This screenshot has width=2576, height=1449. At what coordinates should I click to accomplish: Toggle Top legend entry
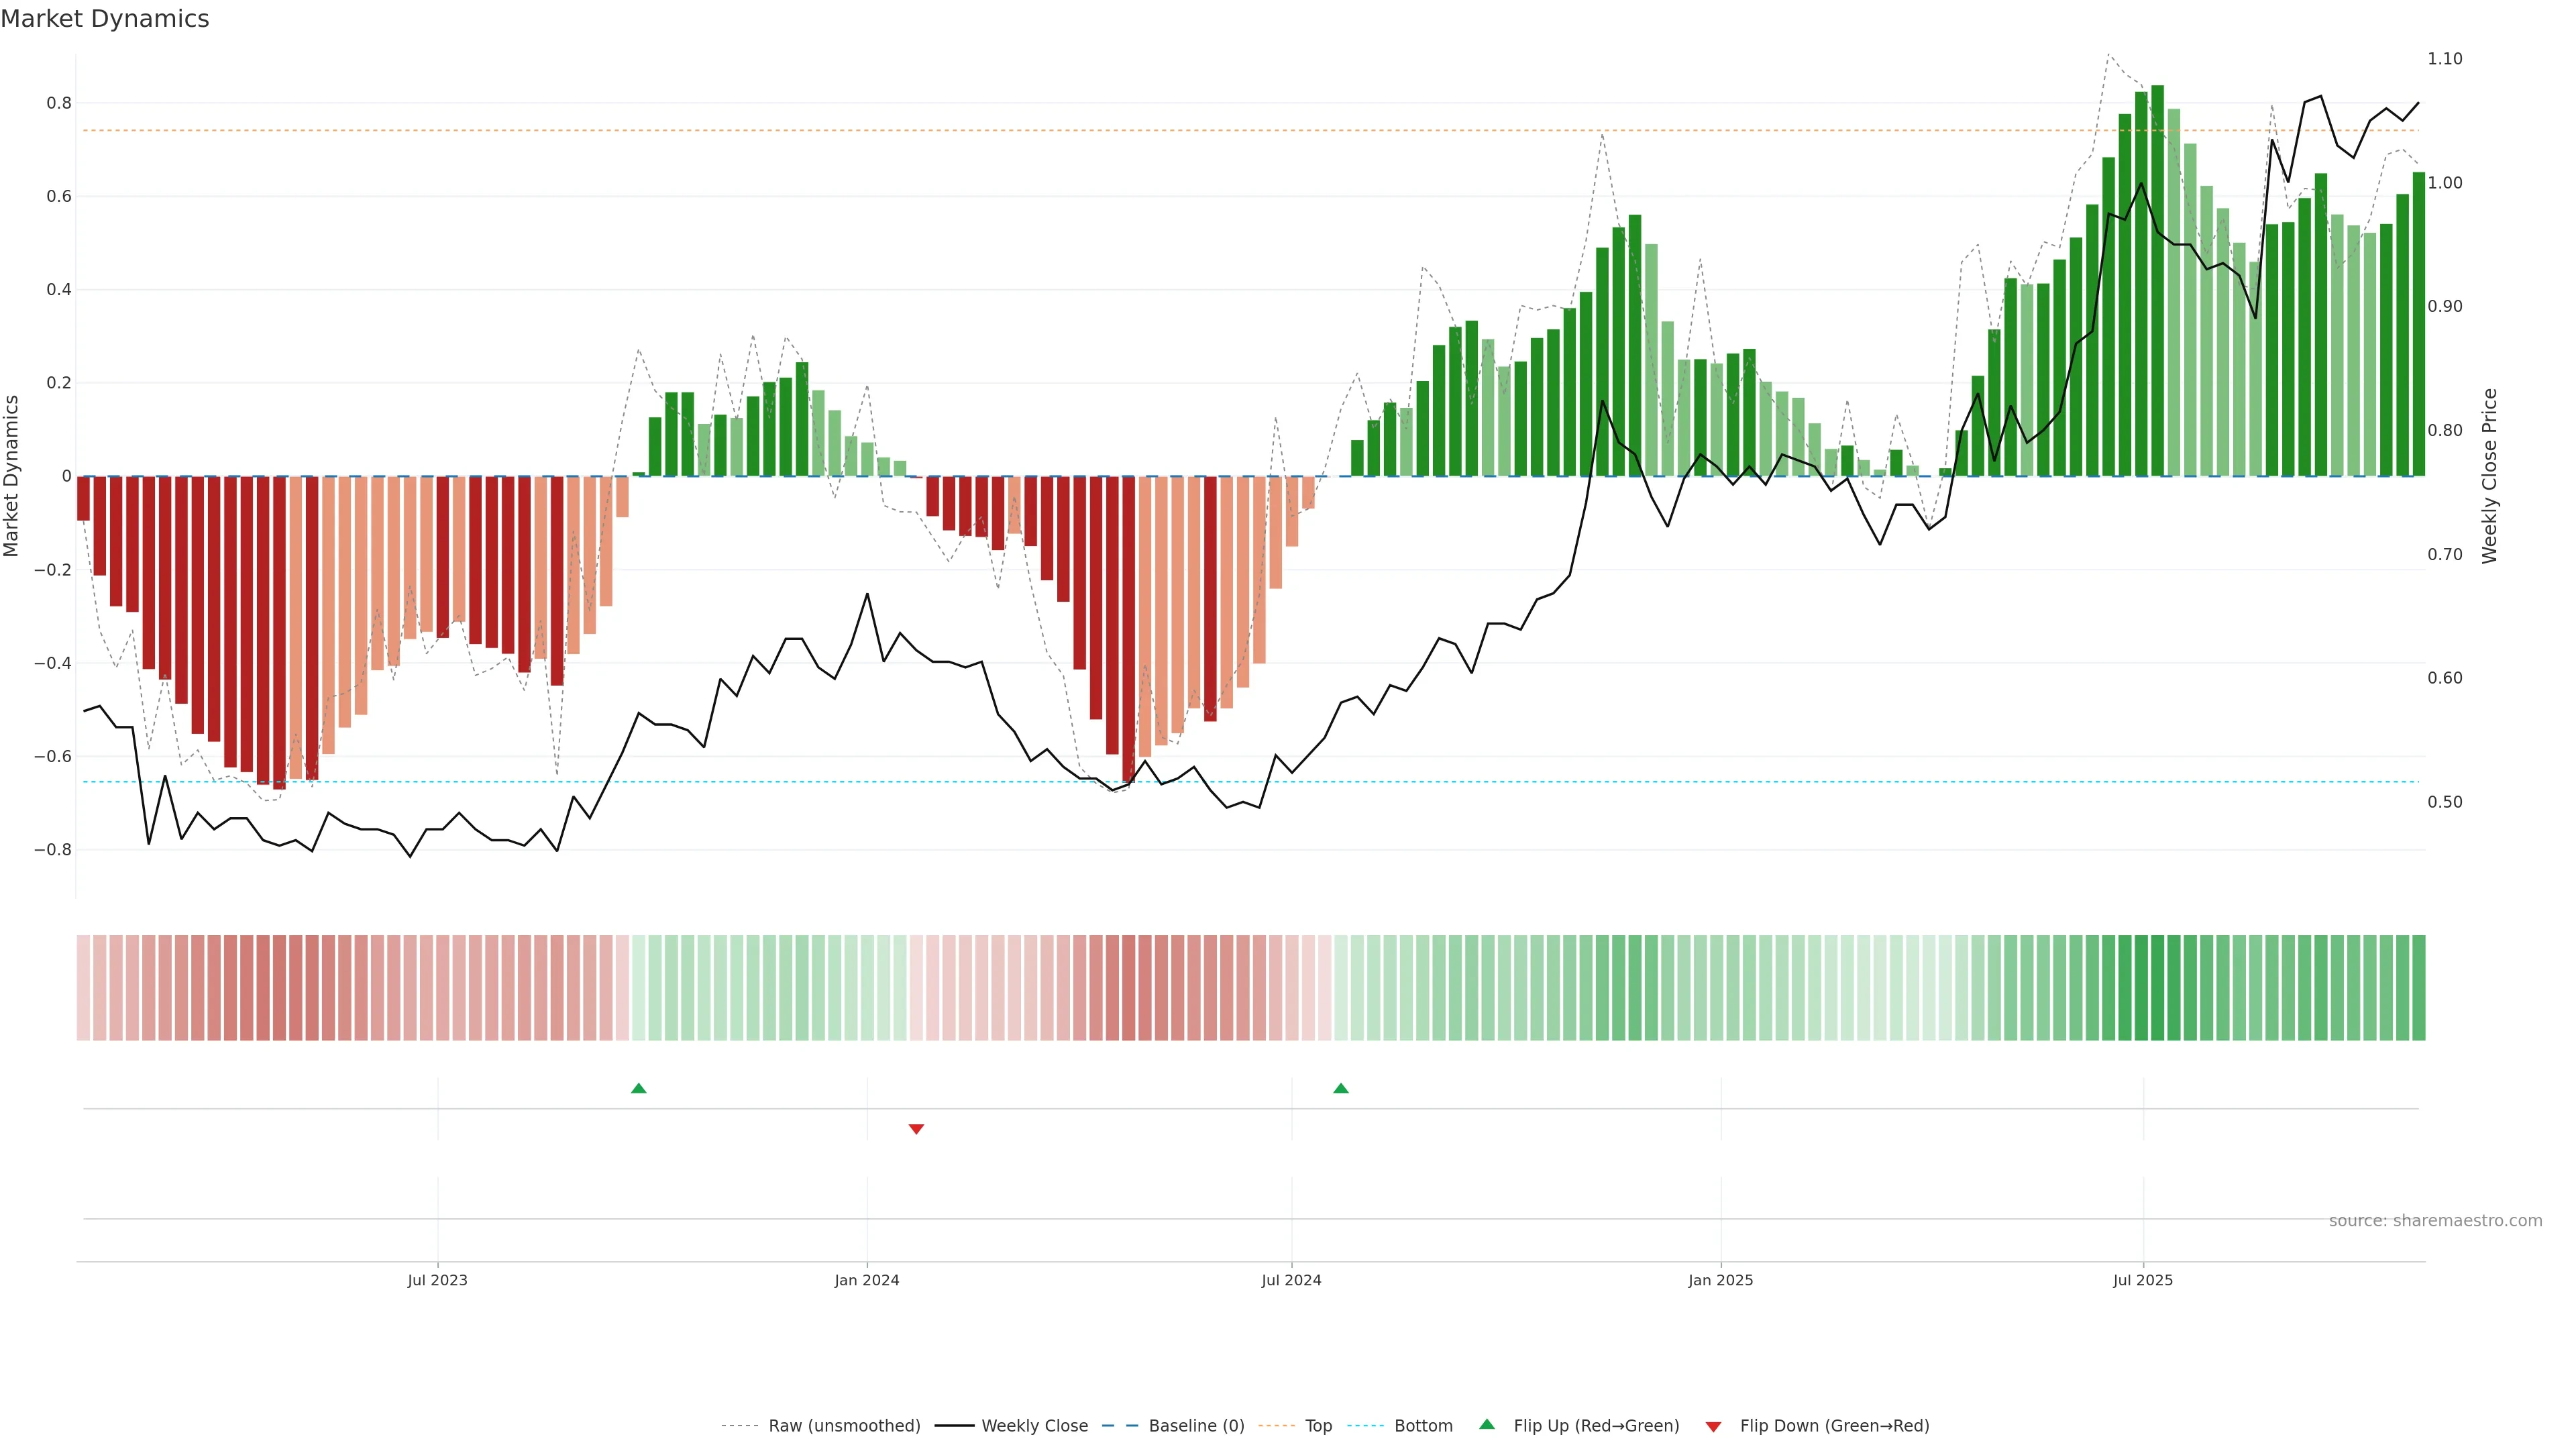click(1318, 1425)
